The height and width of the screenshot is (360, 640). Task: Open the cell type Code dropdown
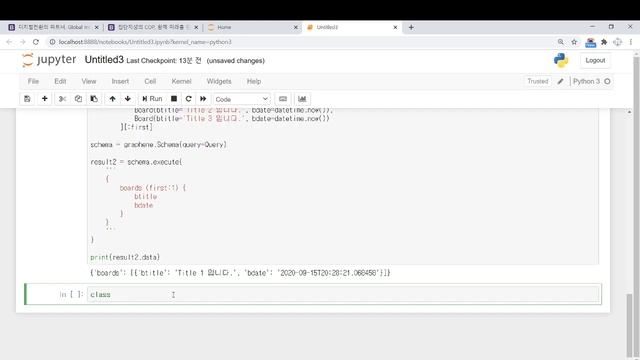(x=241, y=99)
